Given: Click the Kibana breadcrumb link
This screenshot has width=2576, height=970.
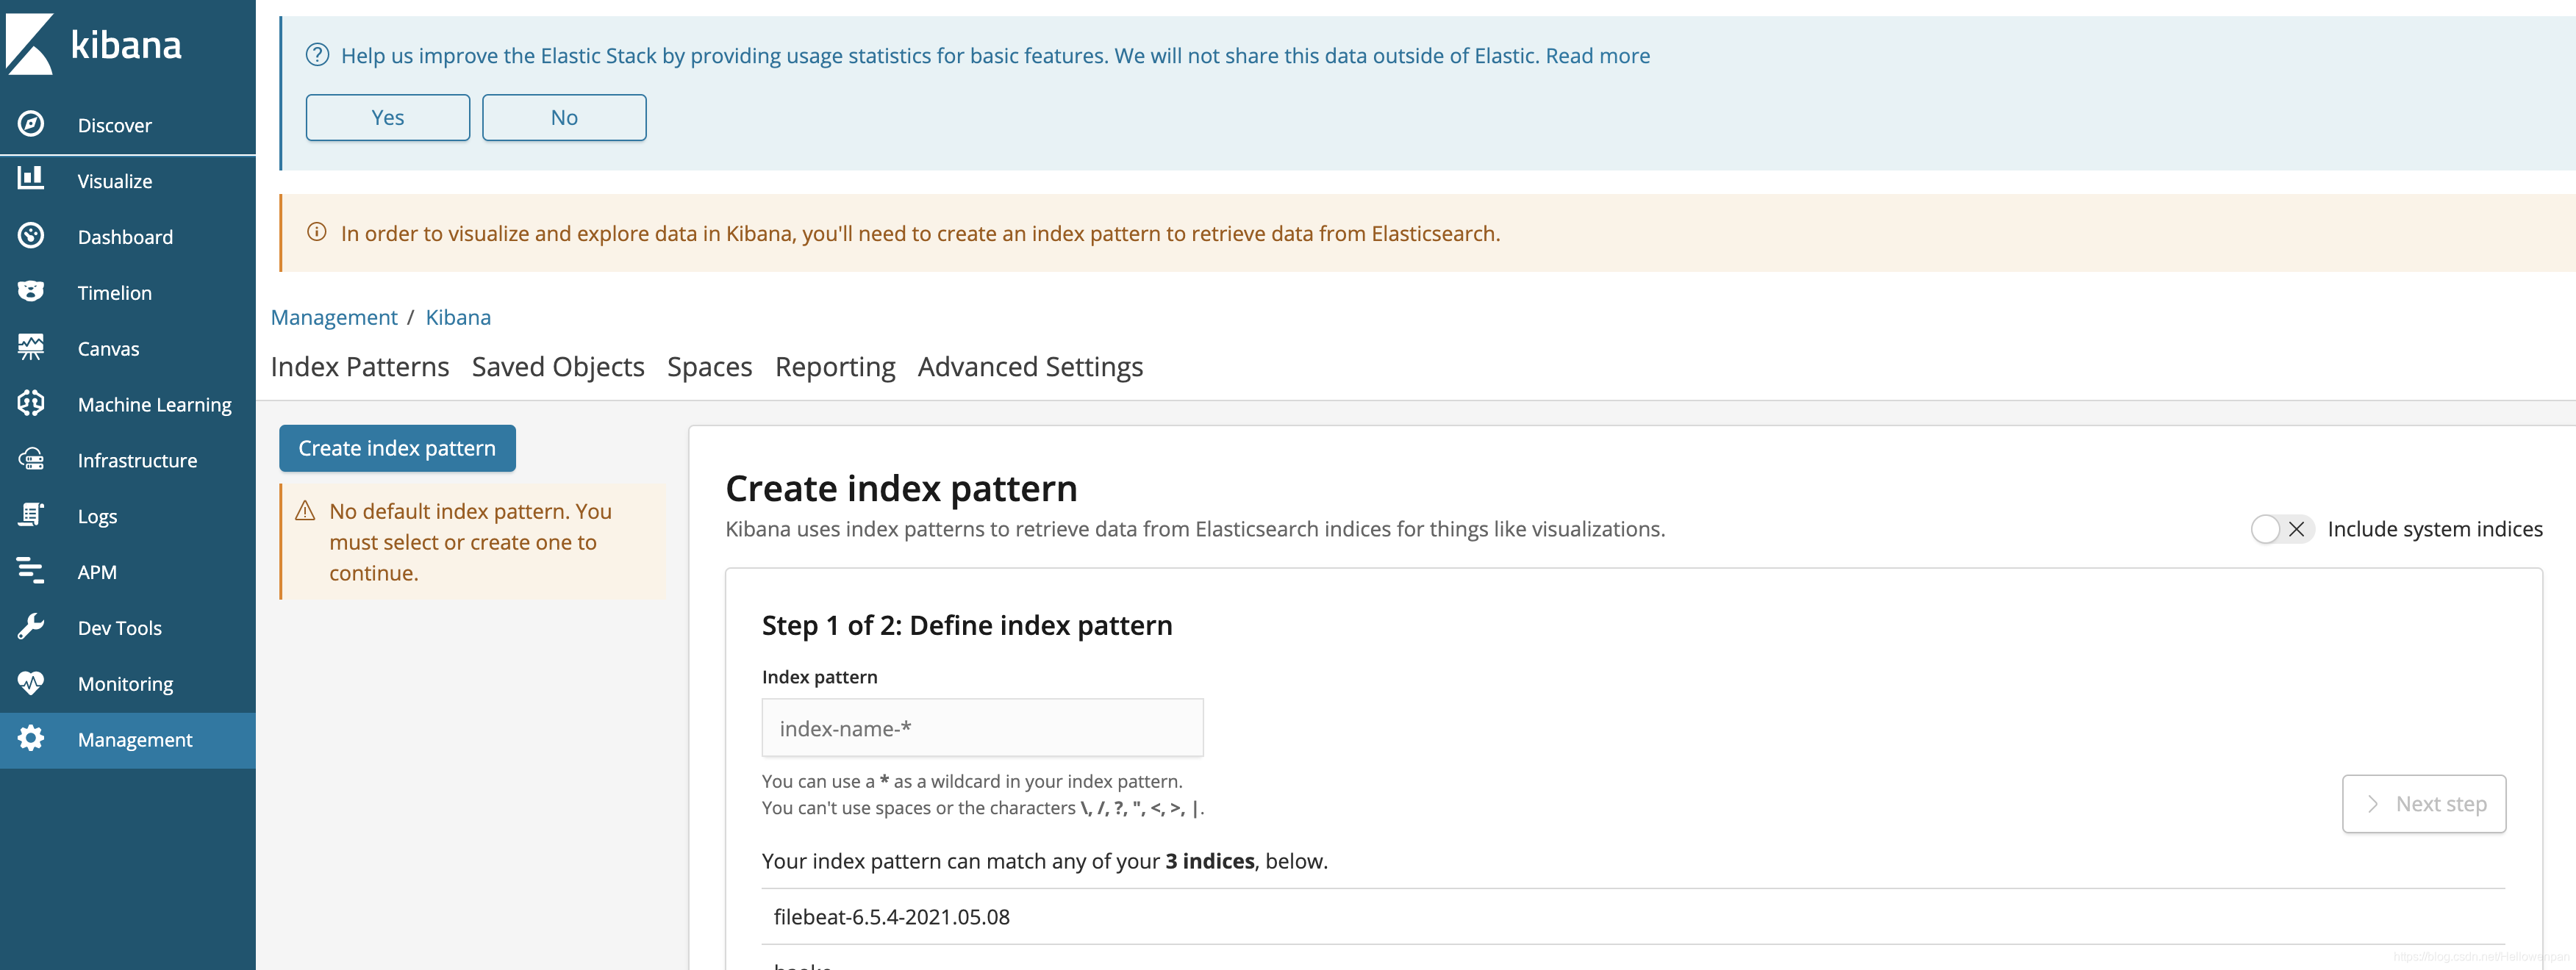Looking at the screenshot, I should coord(458,317).
